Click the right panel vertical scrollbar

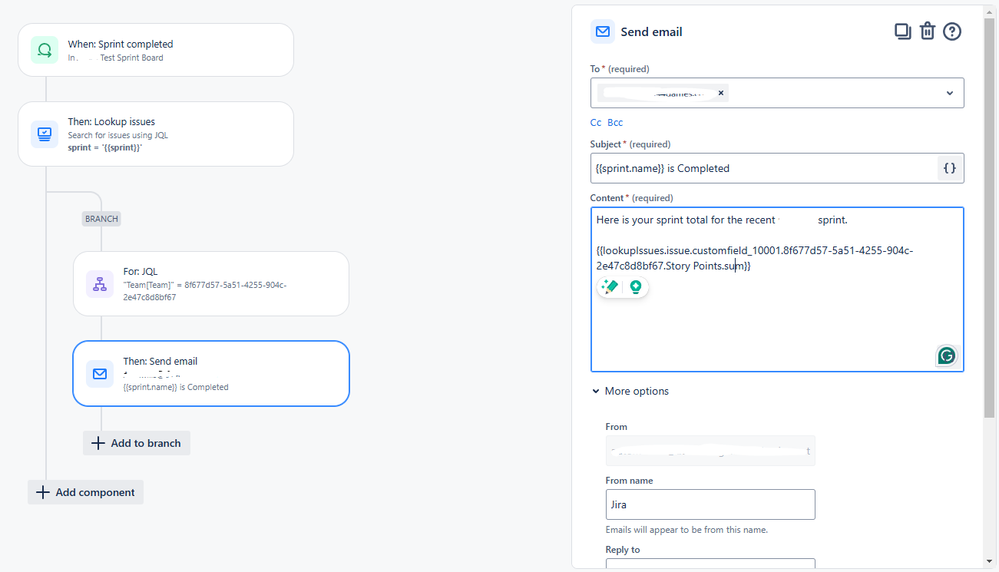tap(989, 217)
